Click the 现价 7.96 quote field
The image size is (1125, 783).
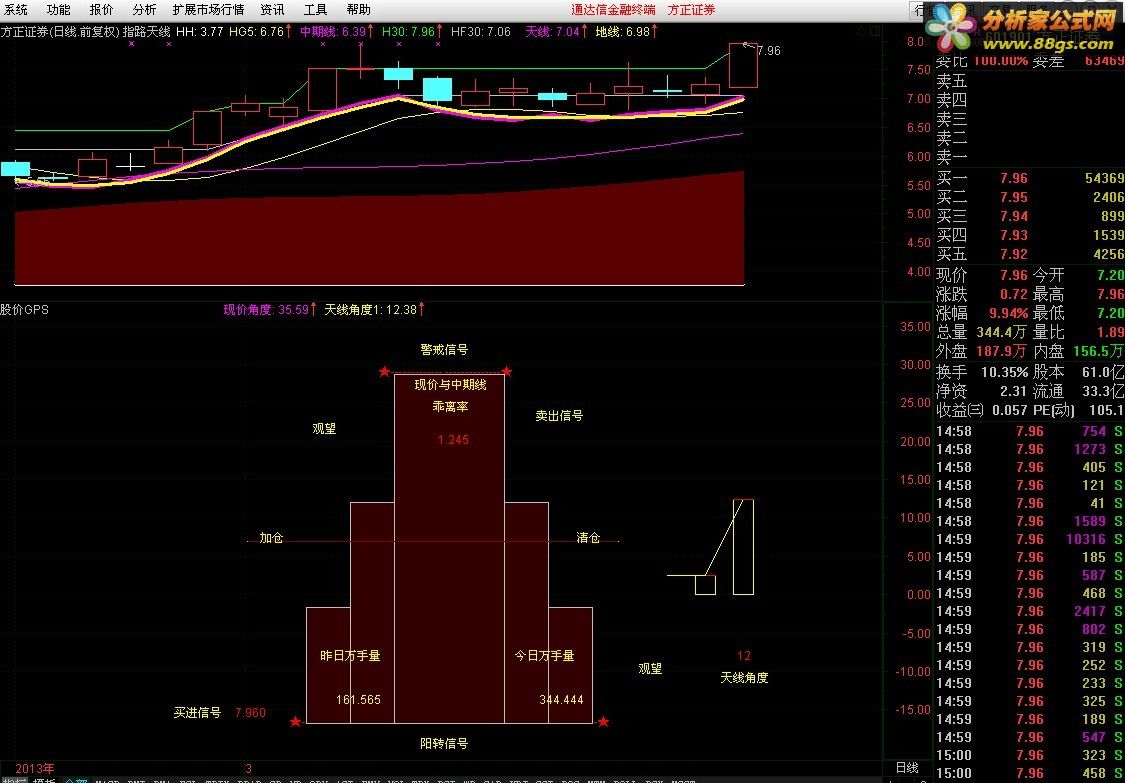(982, 275)
